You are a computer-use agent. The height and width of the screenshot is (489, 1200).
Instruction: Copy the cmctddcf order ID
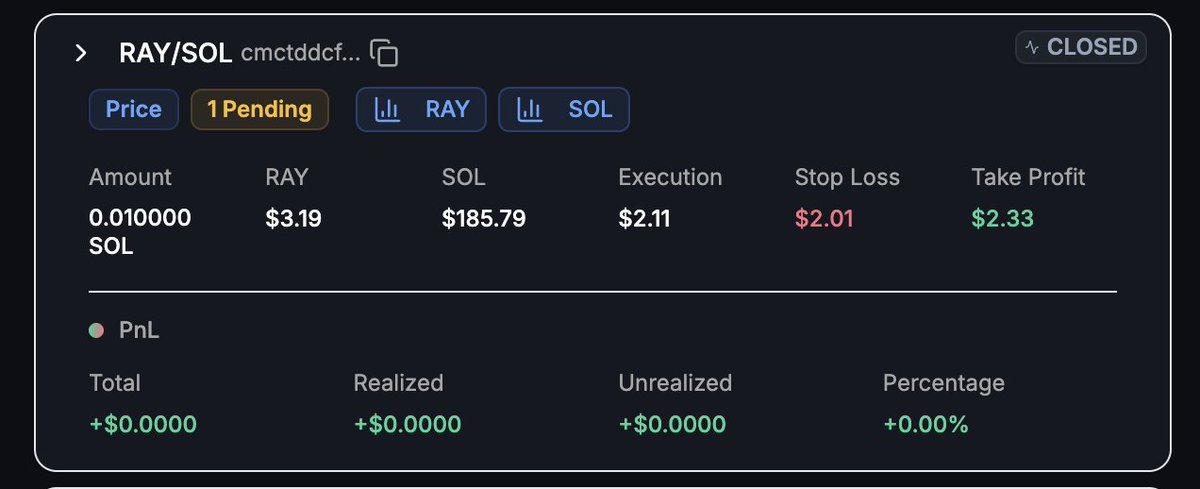[384, 53]
